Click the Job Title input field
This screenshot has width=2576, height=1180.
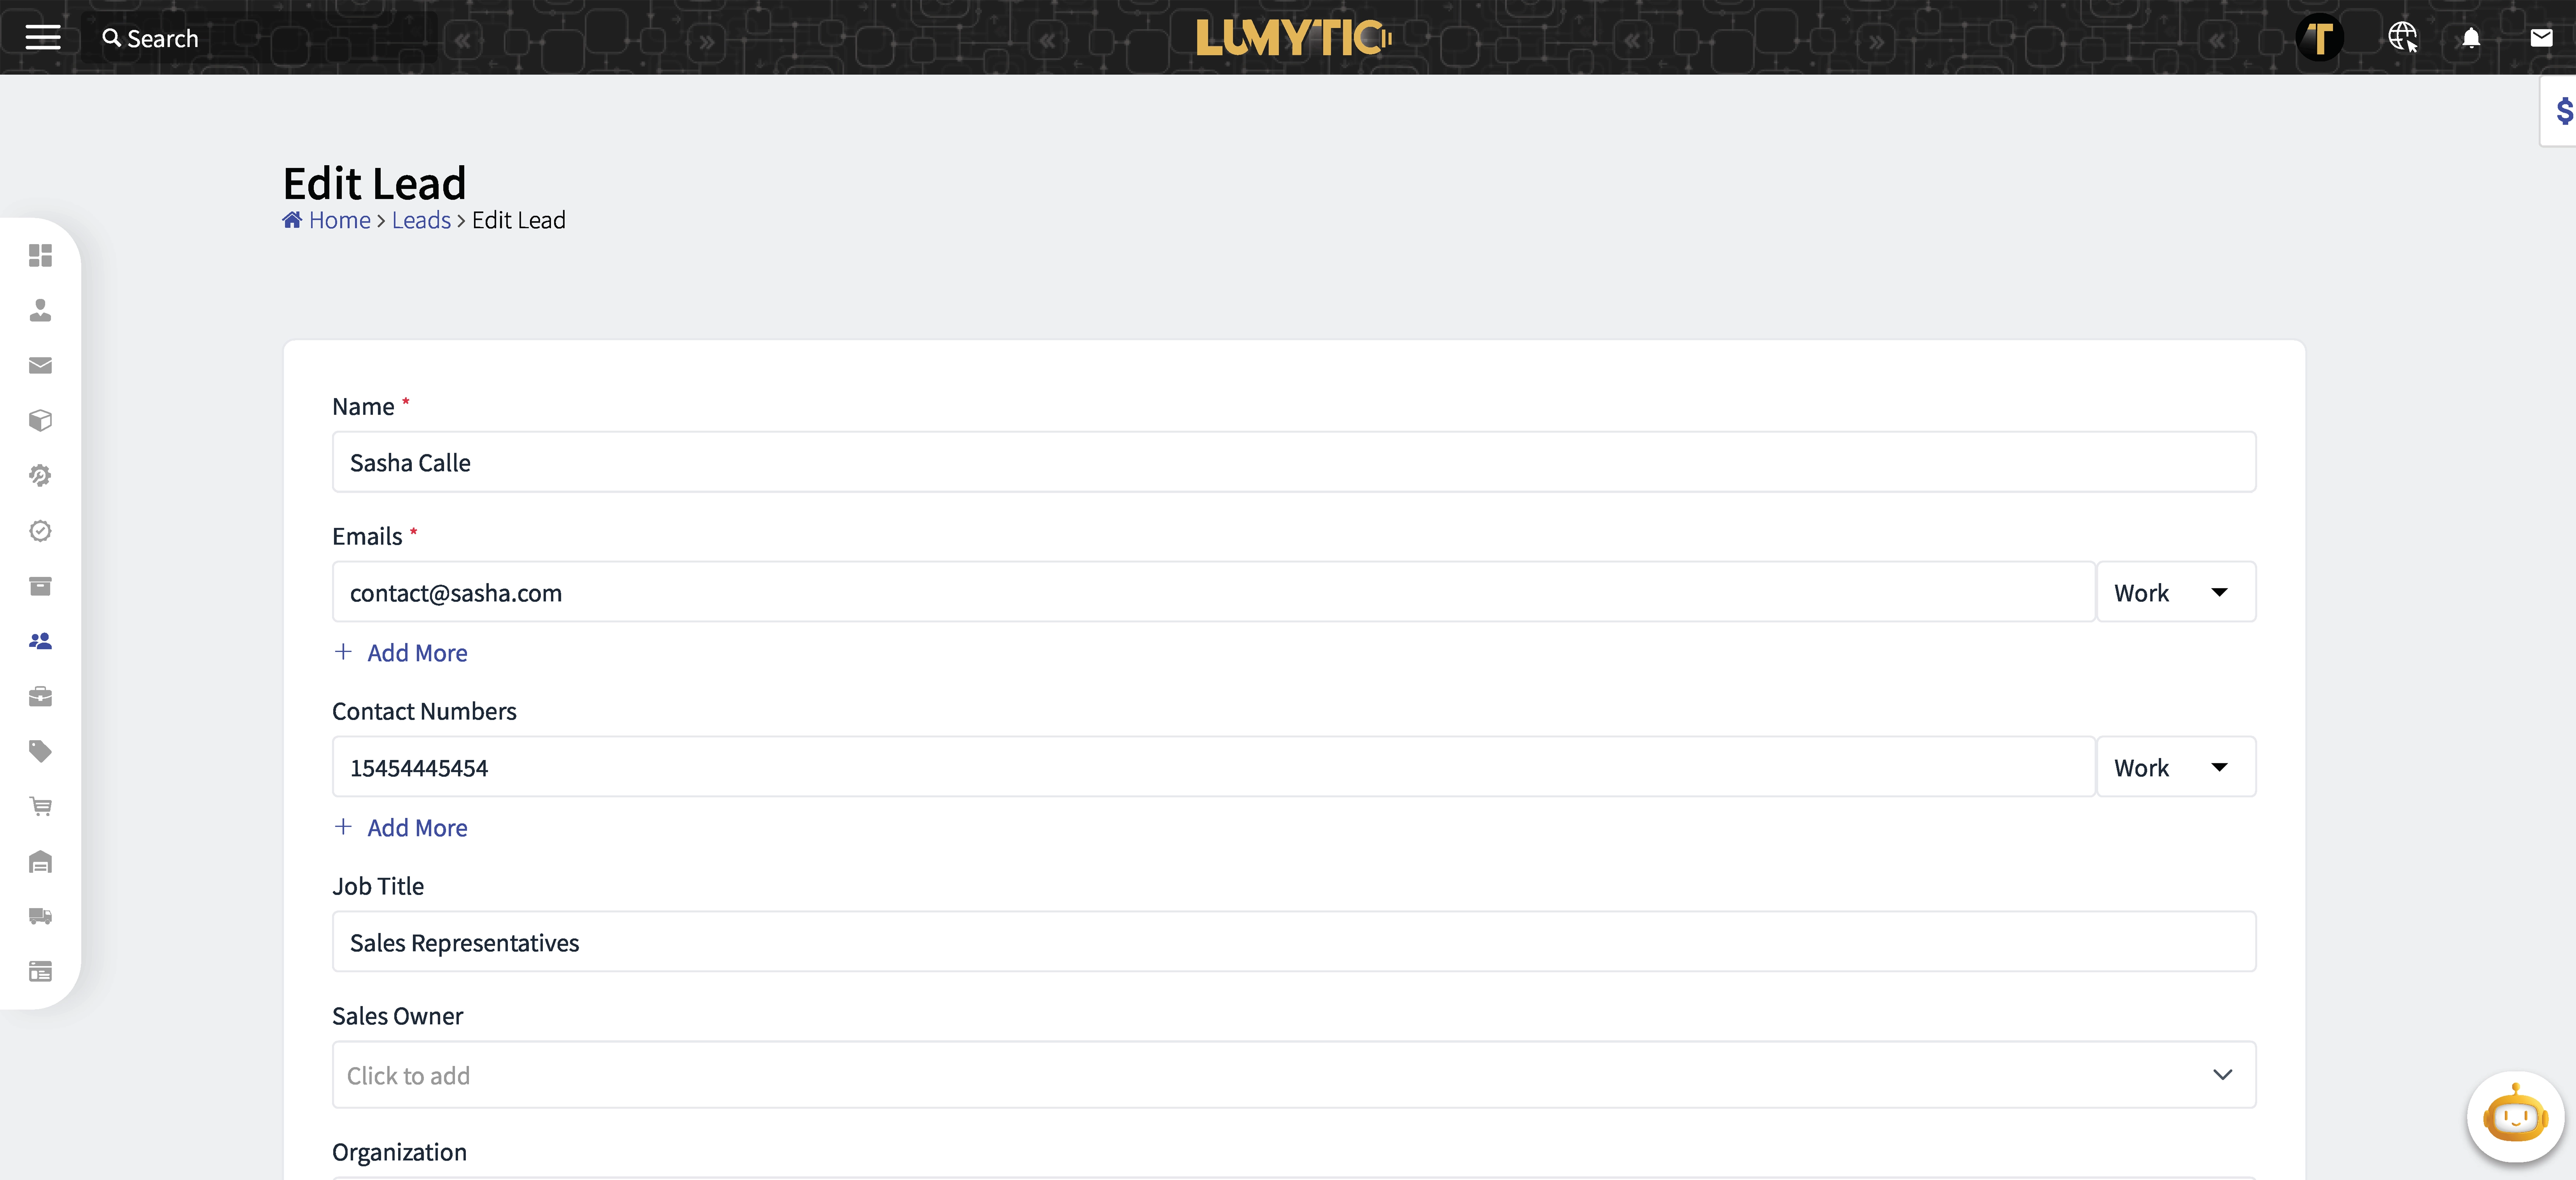1293,942
